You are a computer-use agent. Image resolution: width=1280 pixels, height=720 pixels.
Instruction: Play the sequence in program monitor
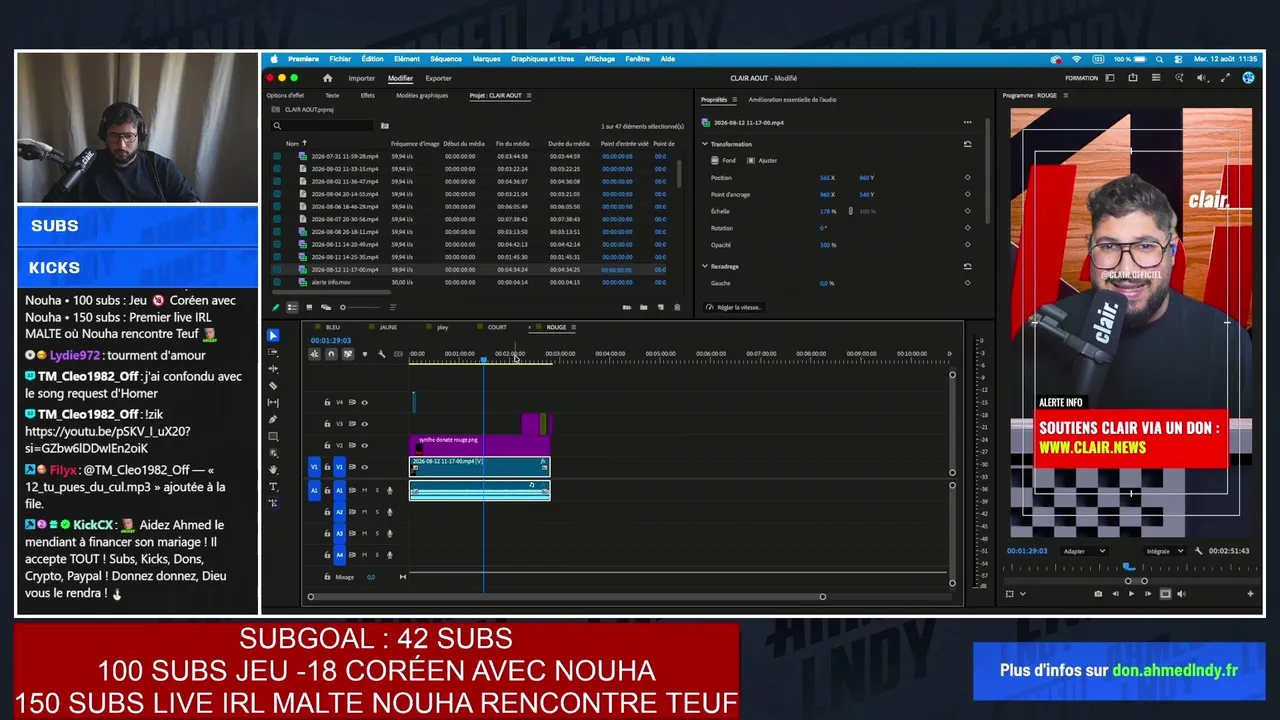pos(1131,594)
